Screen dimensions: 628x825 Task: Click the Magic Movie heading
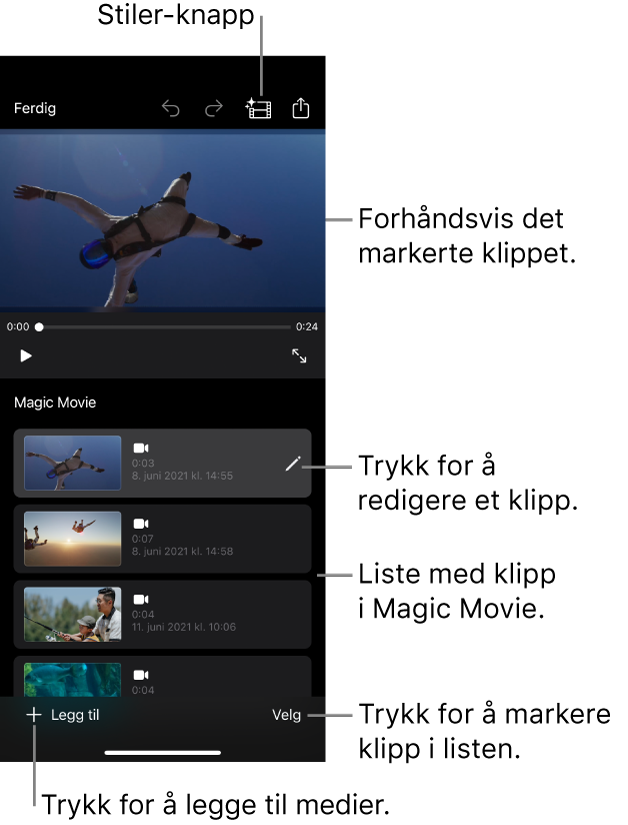55,403
